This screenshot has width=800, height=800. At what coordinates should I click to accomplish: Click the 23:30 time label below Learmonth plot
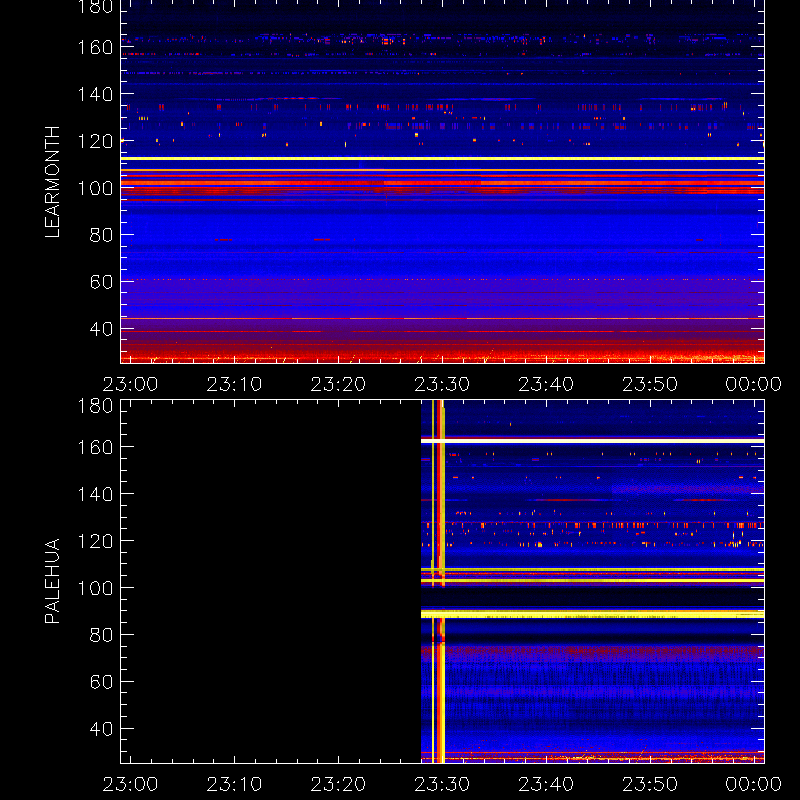click(x=442, y=384)
